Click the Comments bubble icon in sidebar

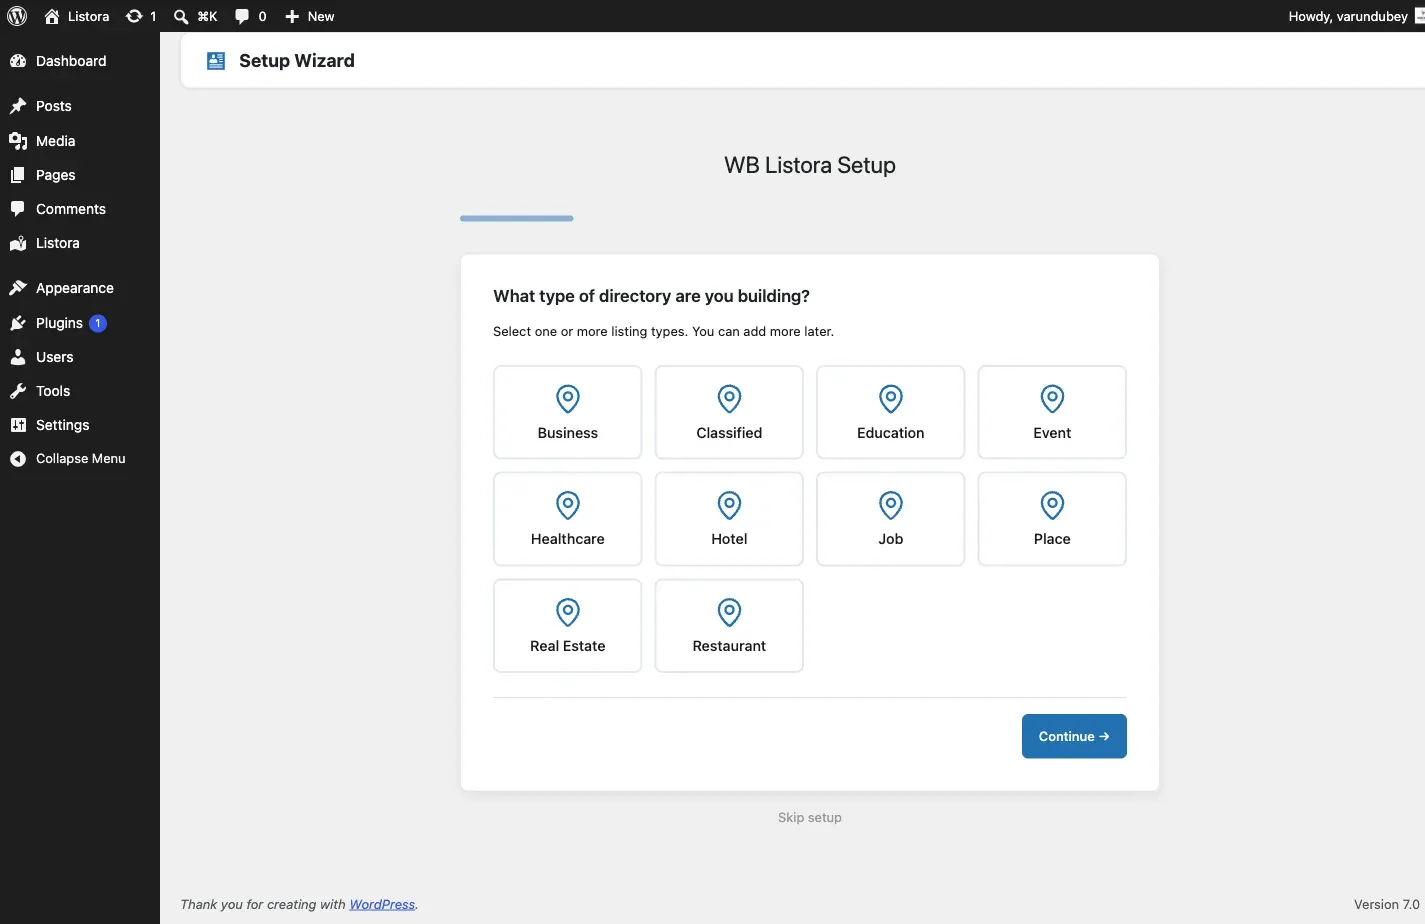click(18, 209)
